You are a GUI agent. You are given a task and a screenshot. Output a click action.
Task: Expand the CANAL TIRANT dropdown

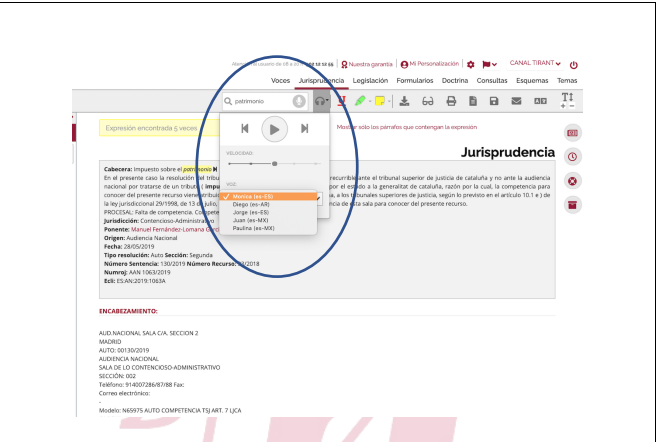(x=535, y=63)
